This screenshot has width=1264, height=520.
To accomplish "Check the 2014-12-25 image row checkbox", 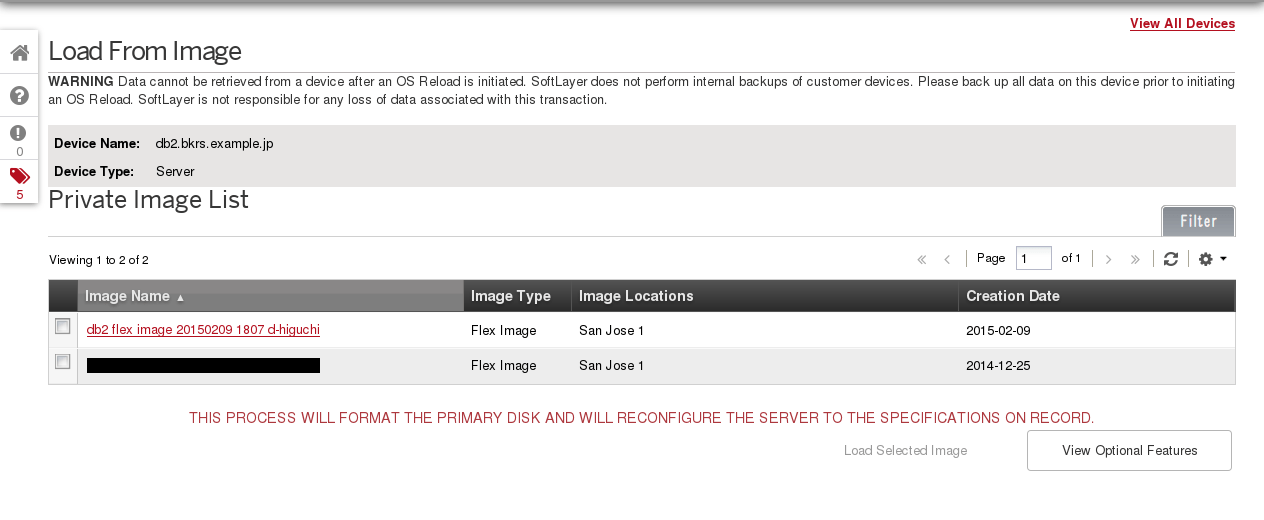I will (63, 361).
